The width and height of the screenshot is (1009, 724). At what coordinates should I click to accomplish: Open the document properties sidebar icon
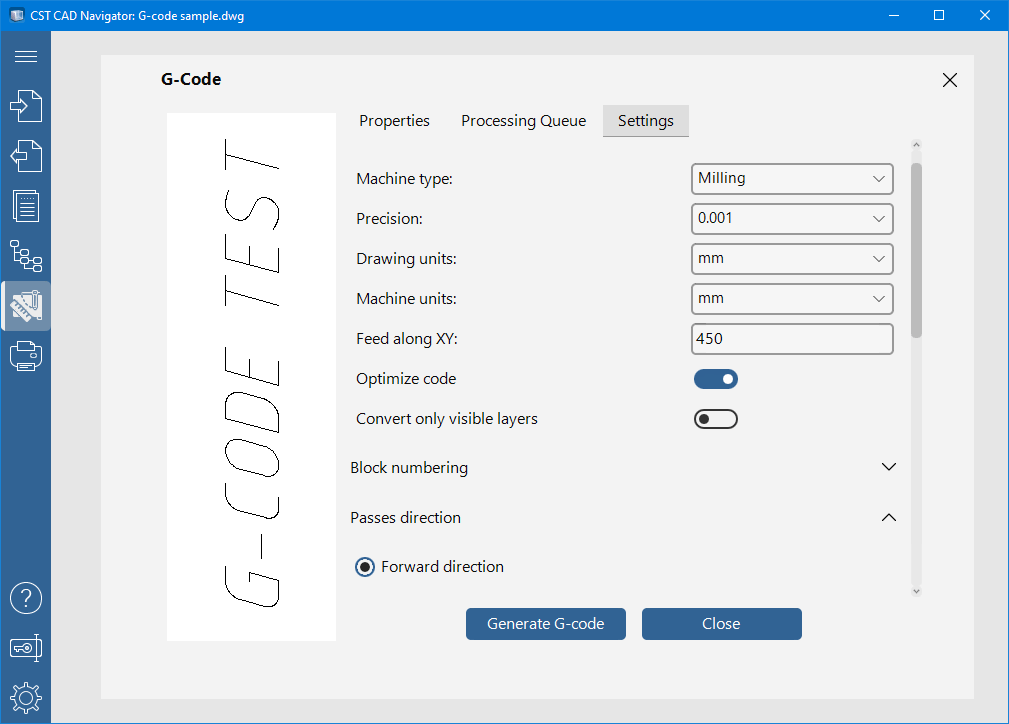tap(26, 206)
